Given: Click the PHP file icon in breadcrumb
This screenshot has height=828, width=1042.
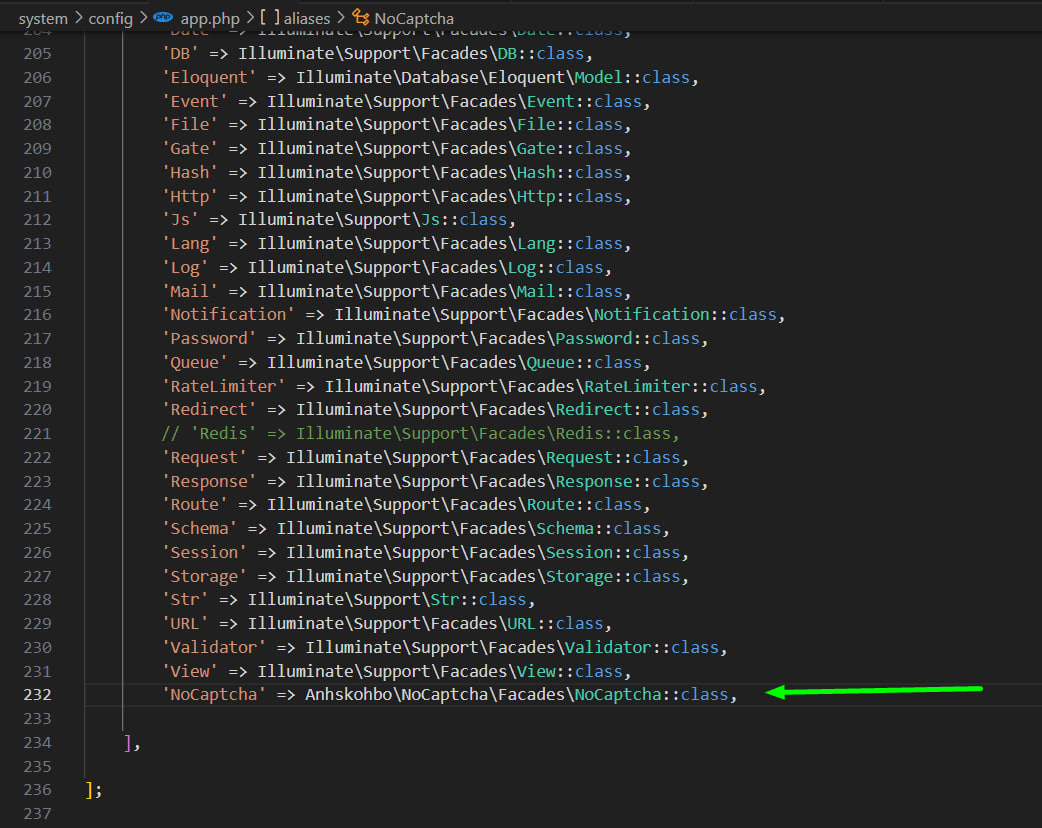Looking at the screenshot, I should 163,19.
